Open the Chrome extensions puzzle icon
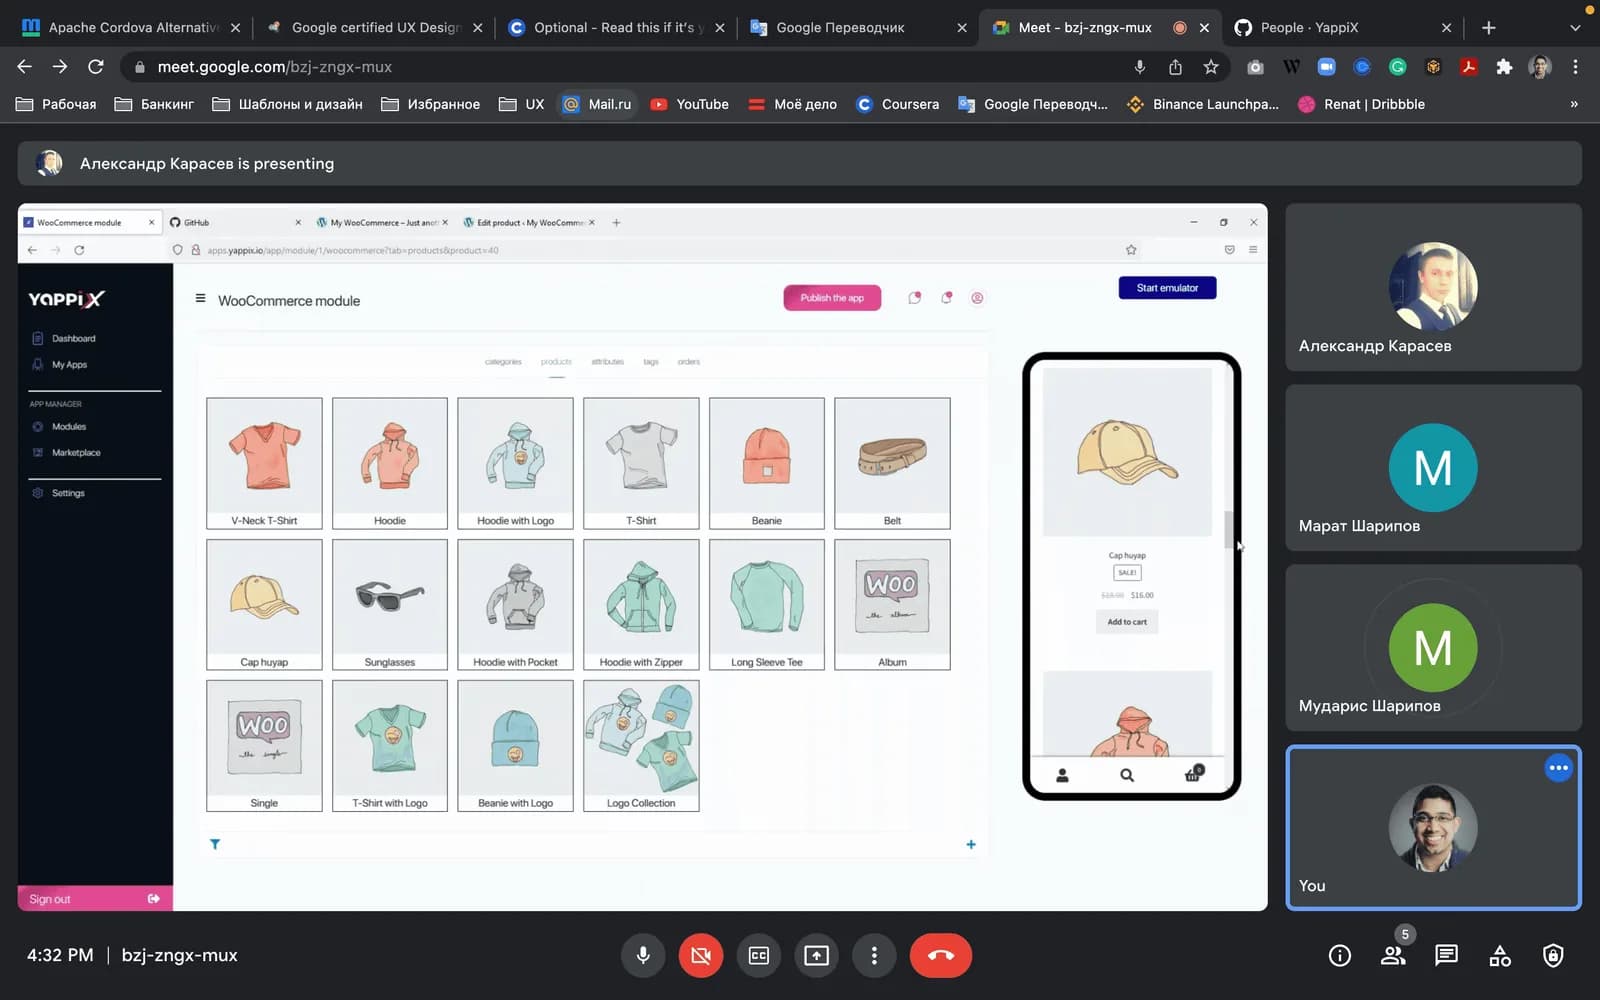This screenshot has height=1000, width=1600. click(1504, 67)
